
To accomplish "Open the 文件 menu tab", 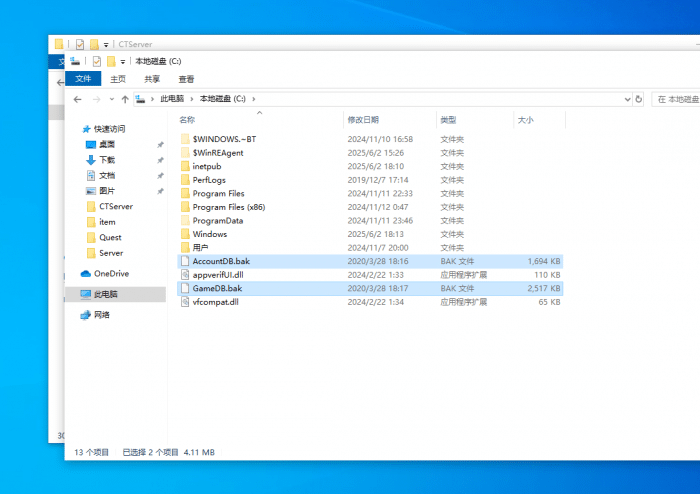I will [x=83, y=79].
